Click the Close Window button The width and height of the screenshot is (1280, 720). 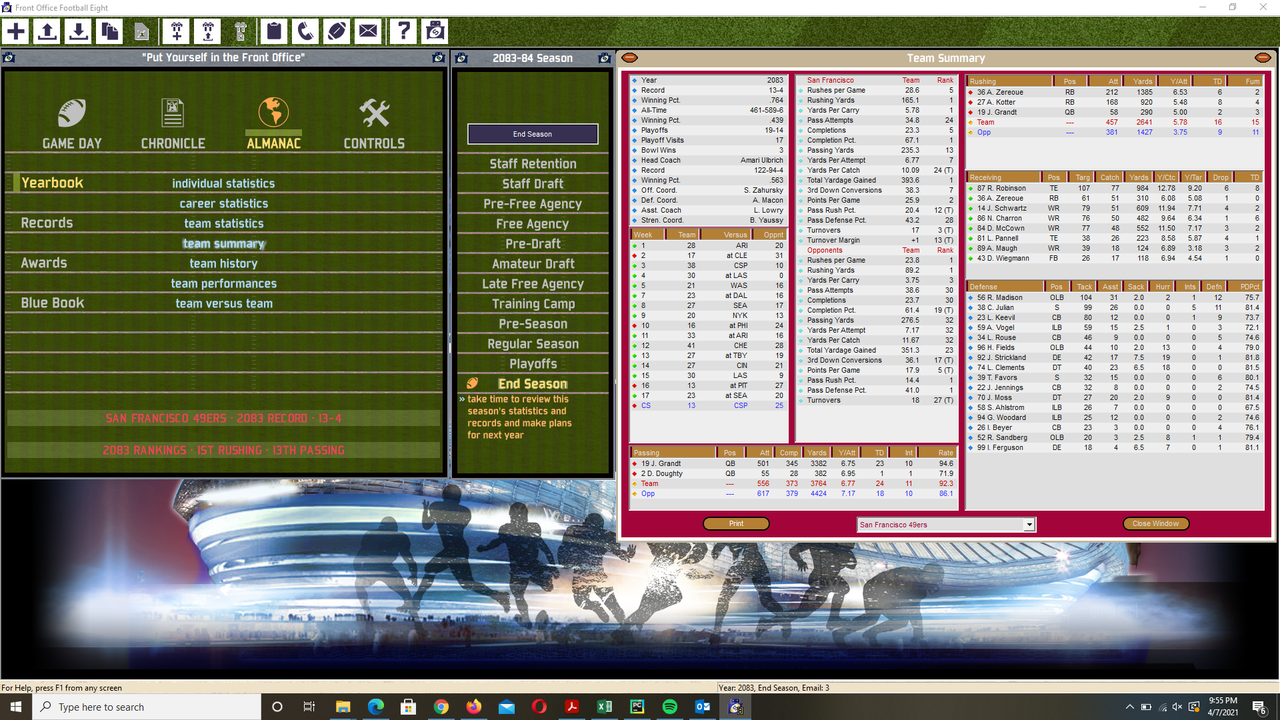click(x=1156, y=524)
